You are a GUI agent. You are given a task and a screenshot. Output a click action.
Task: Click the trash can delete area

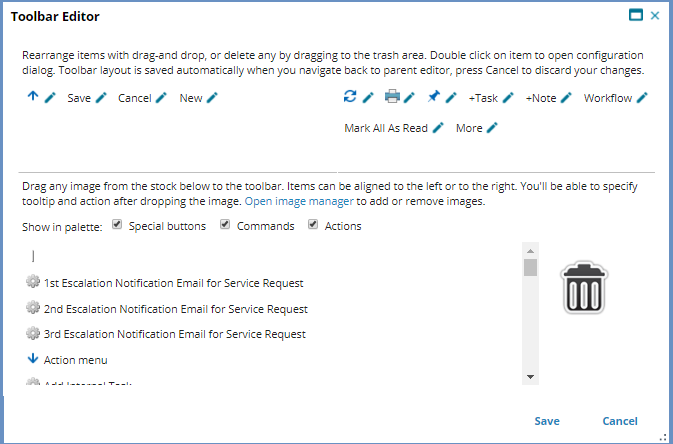tap(584, 289)
